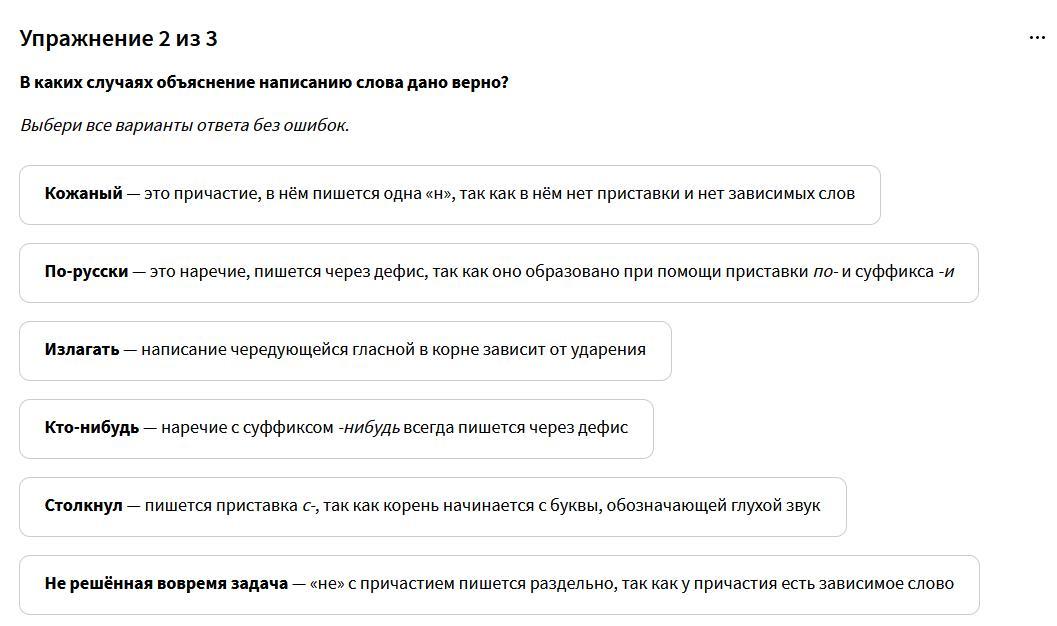Click the italic prefix с- in the Столкнул option
Image resolution: width=1057 pixels, height=626 pixels.
coord(309,506)
